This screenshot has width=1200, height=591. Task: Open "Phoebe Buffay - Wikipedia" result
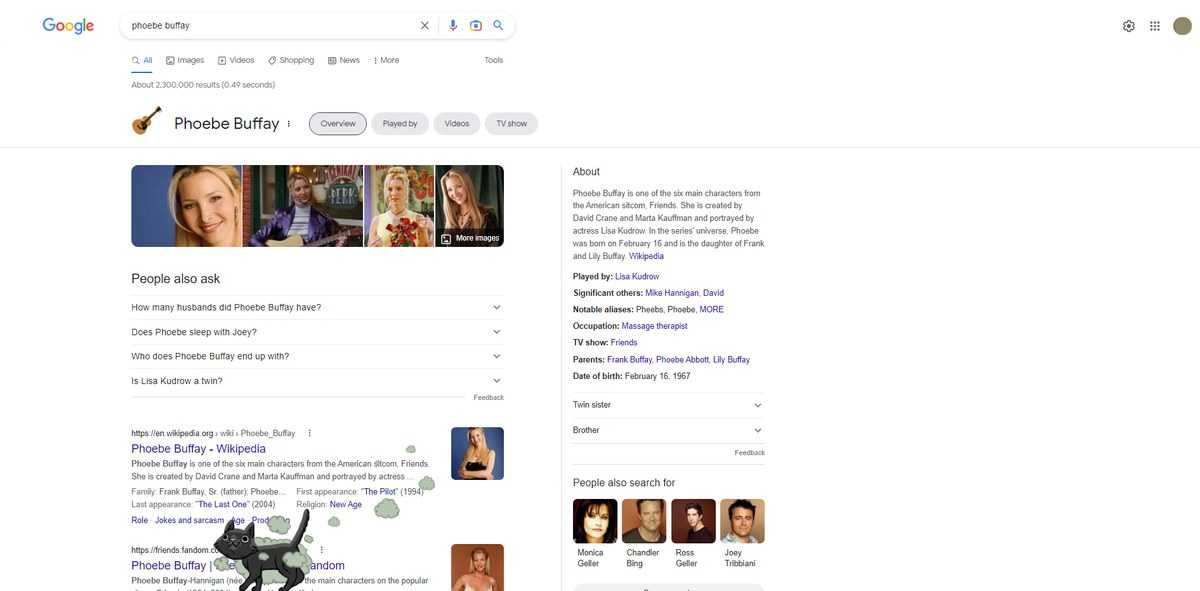point(198,449)
